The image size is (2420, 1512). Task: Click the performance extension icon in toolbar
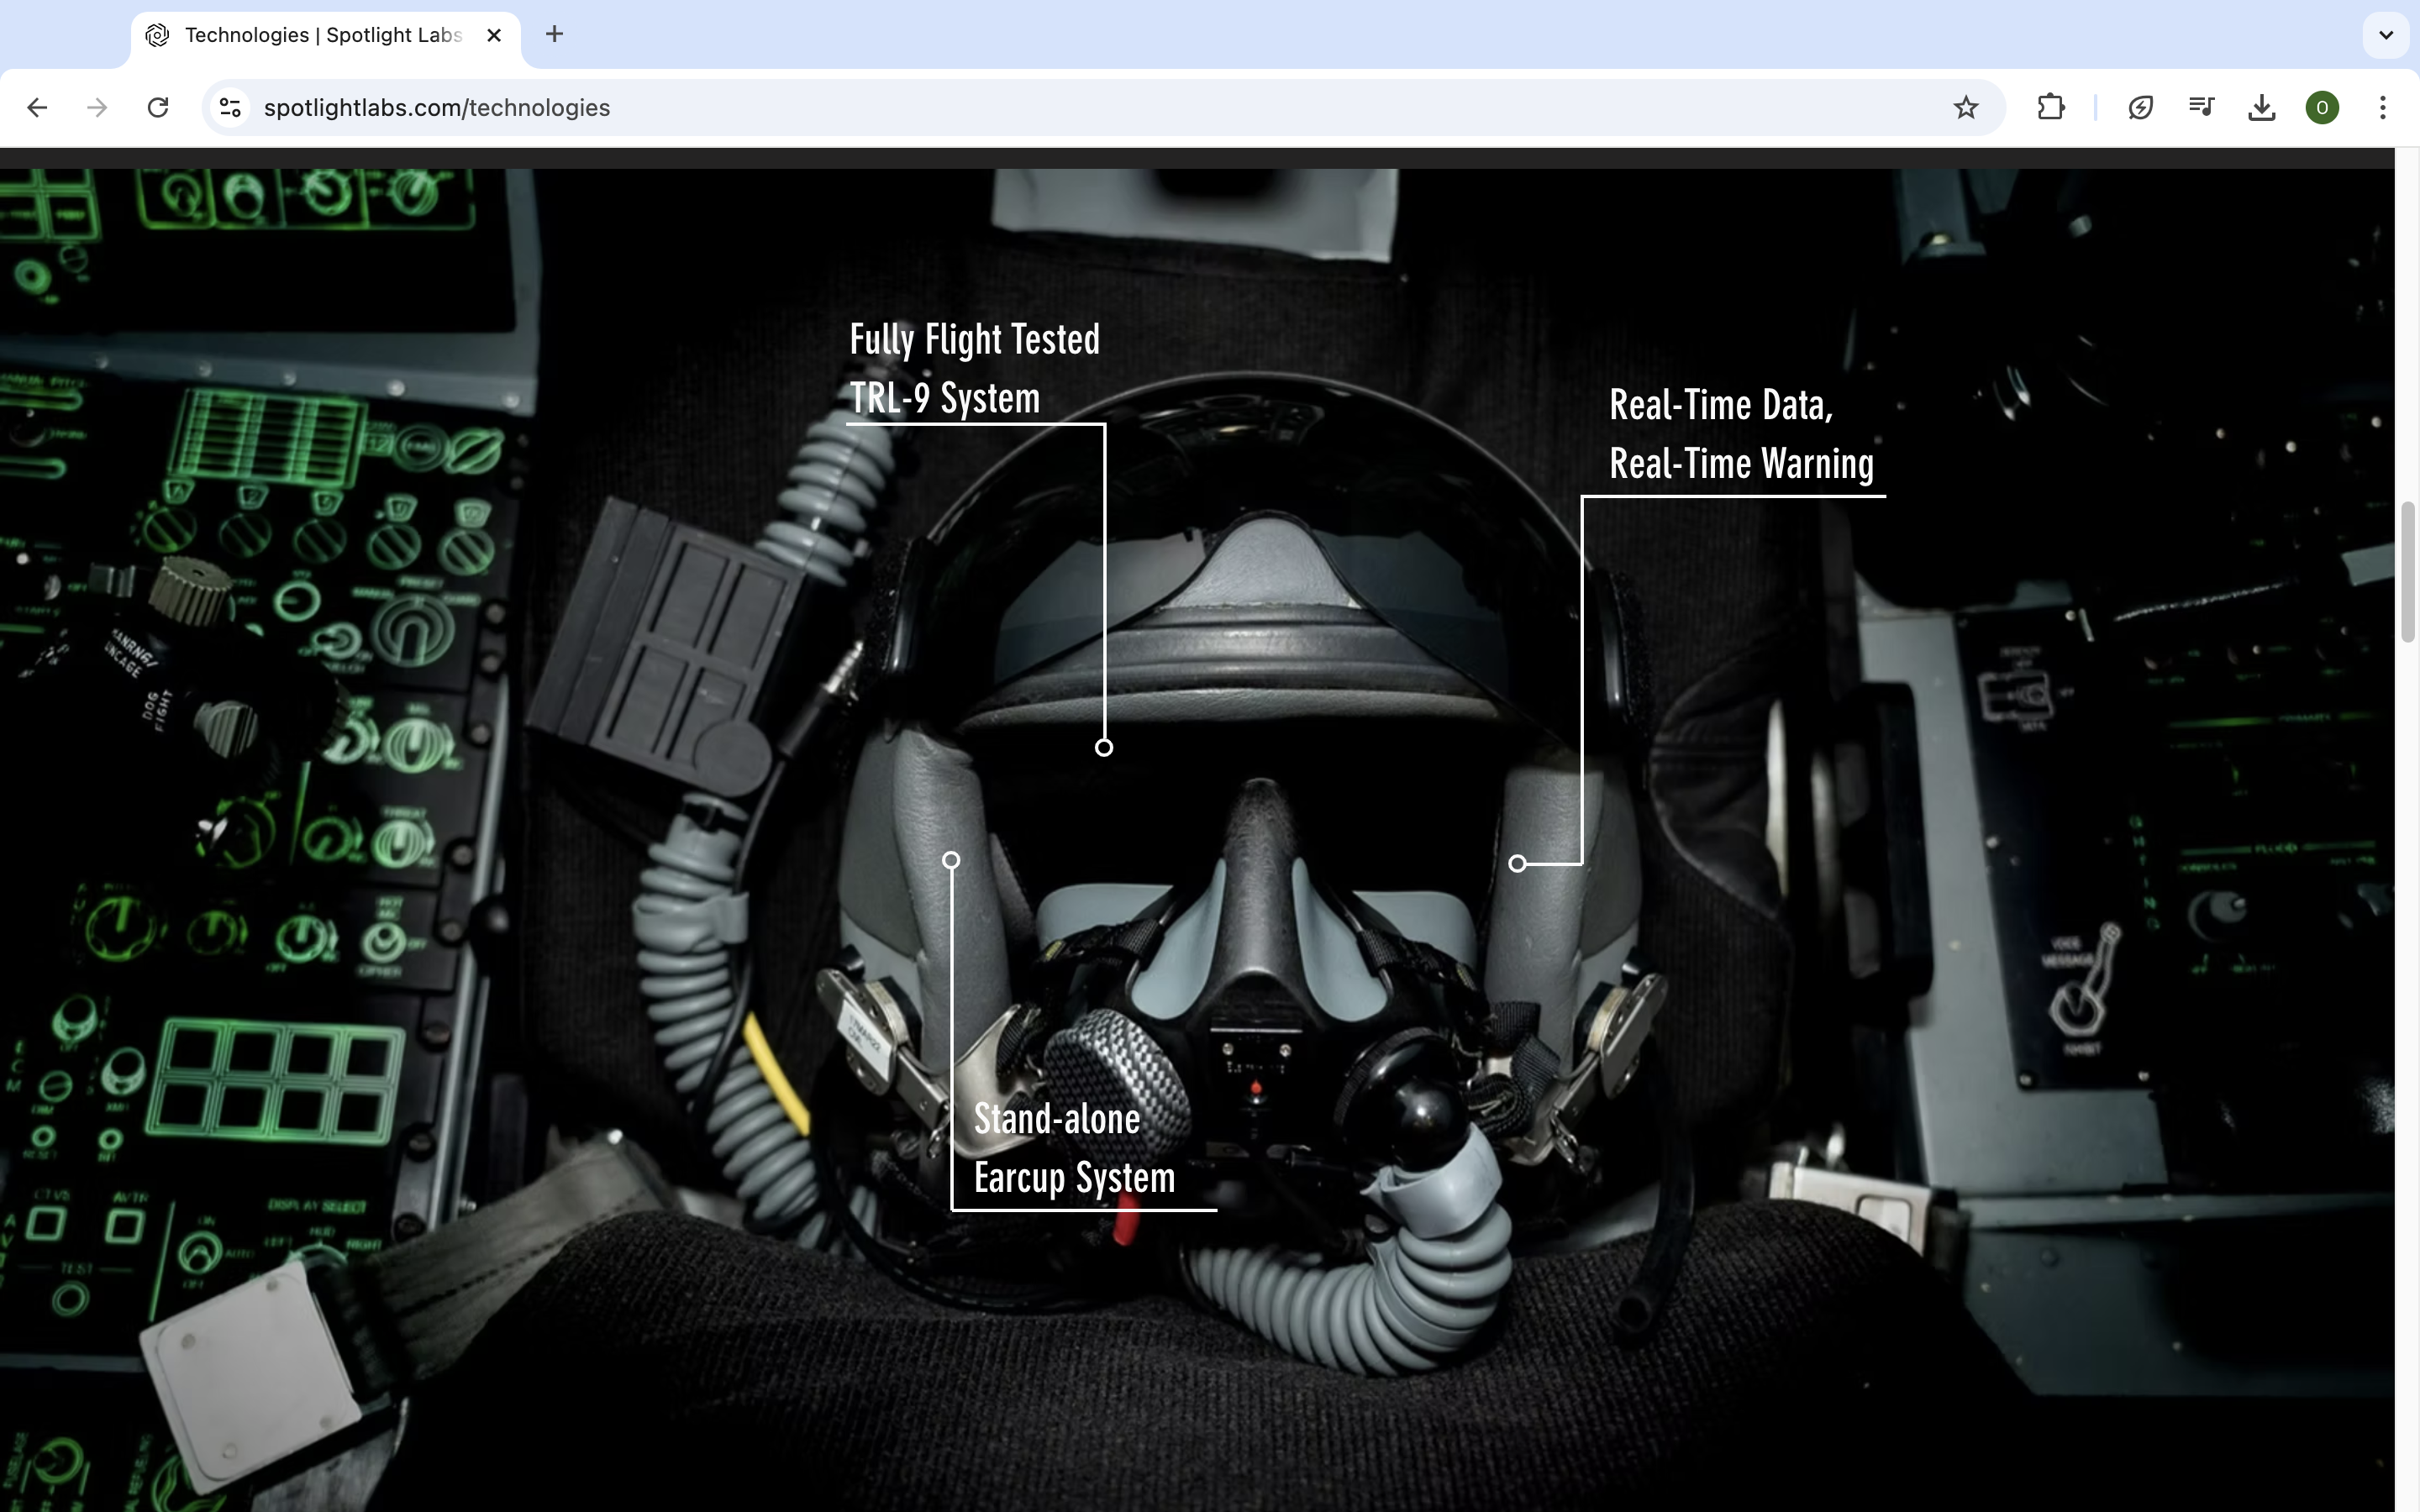pyautogui.click(x=2139, y=107)
